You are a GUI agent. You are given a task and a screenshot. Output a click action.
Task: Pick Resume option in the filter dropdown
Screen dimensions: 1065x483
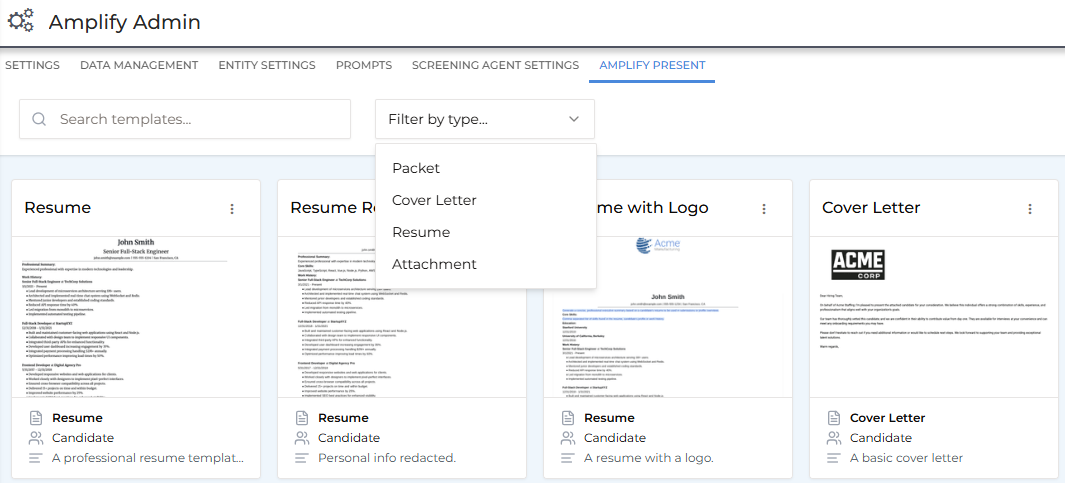click(x=421, y=232)
